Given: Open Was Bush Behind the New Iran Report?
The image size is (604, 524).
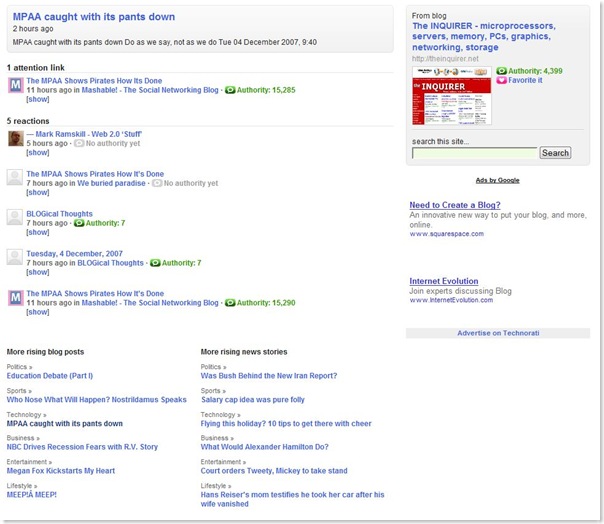Looking at the screenshot, I should click(x=268, y=376).
